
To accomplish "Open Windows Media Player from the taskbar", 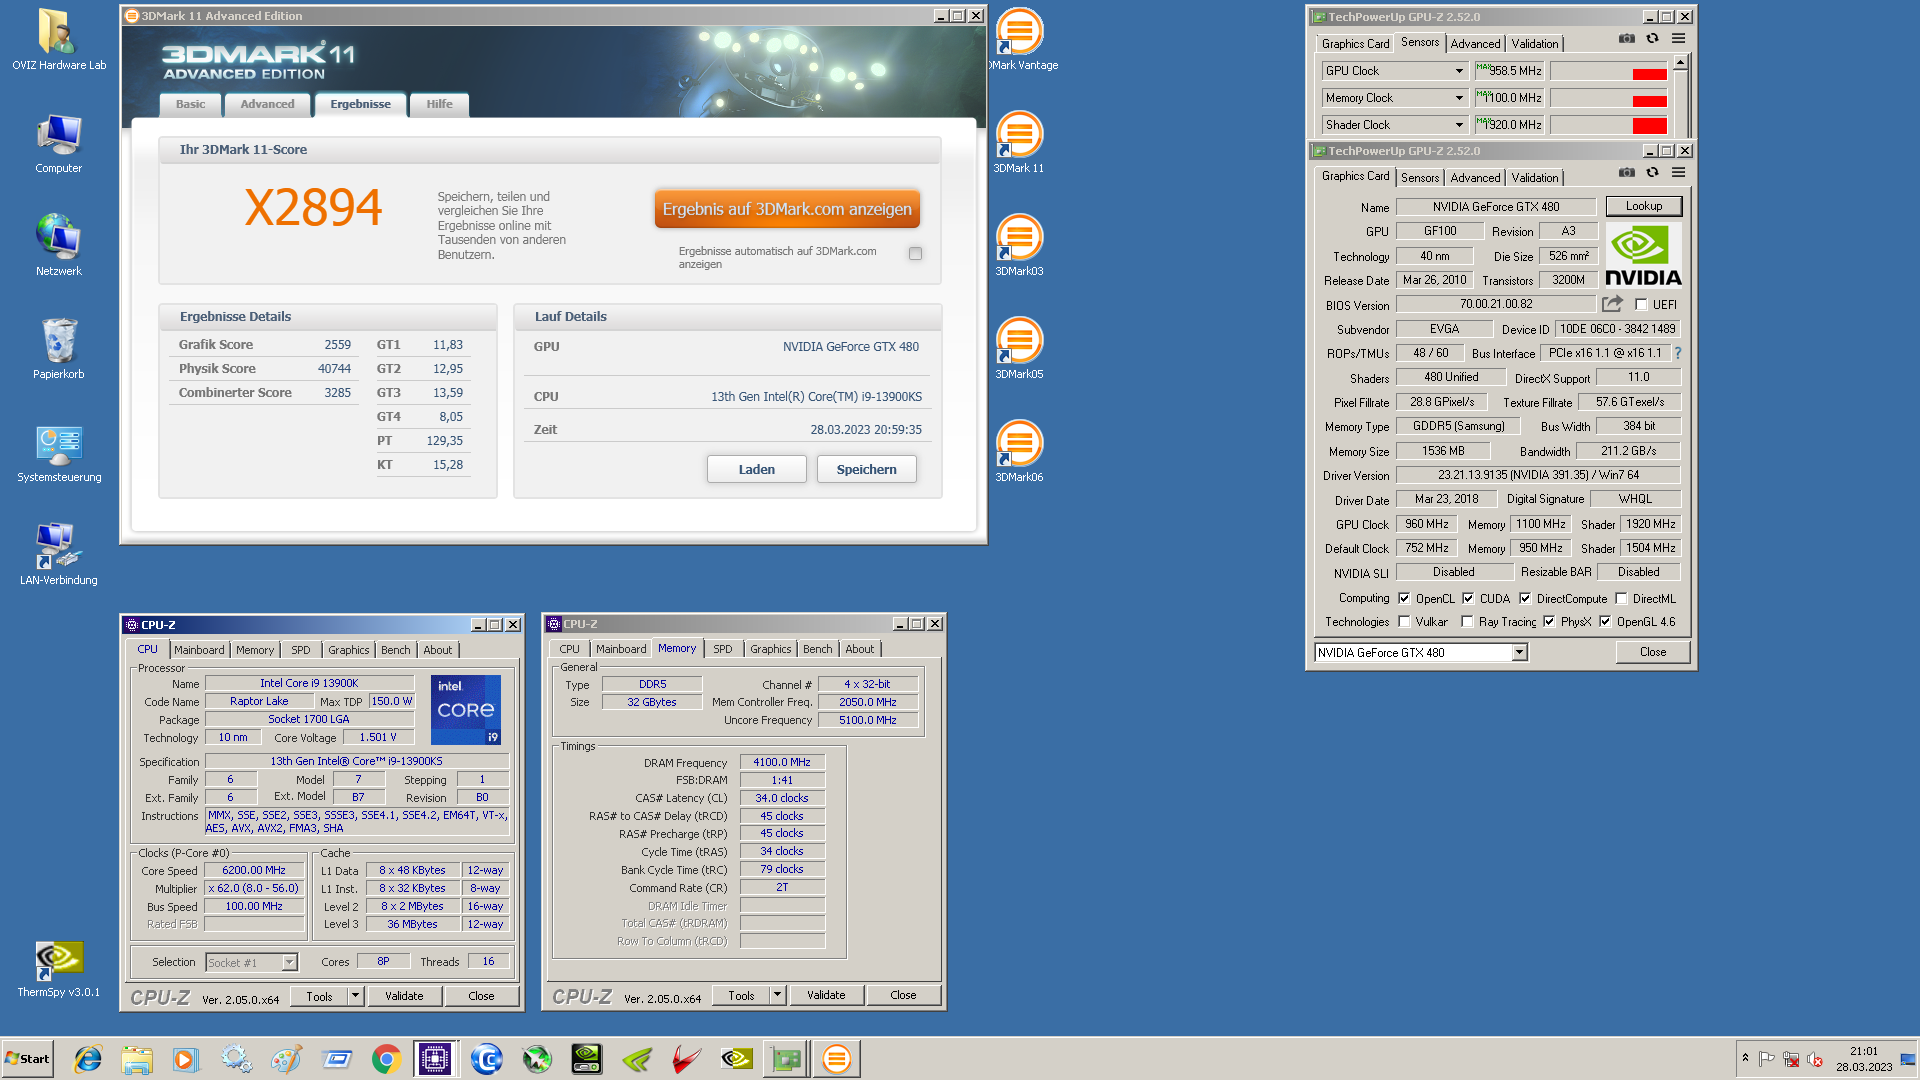I will click(x=186, y=1059).
